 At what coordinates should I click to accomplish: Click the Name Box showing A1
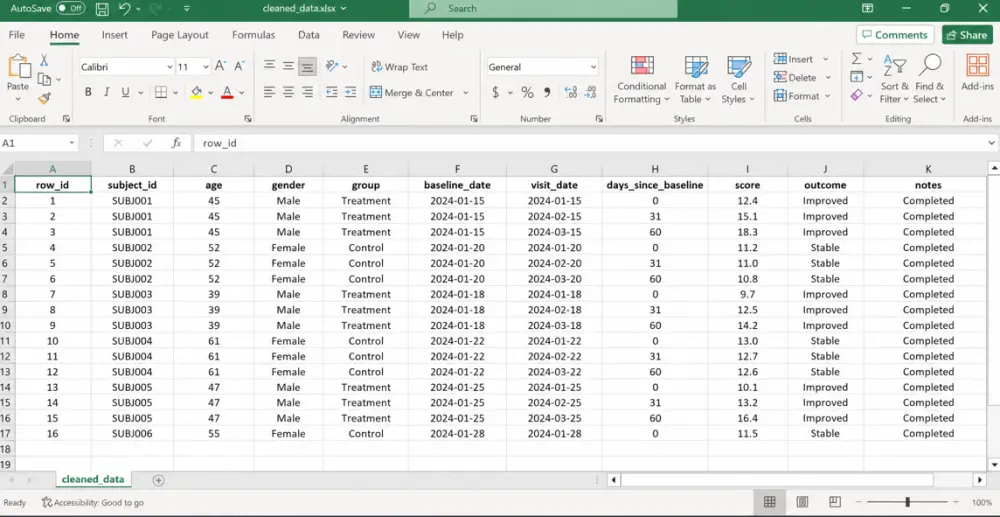pyautogui.click(x=38, y=143)
